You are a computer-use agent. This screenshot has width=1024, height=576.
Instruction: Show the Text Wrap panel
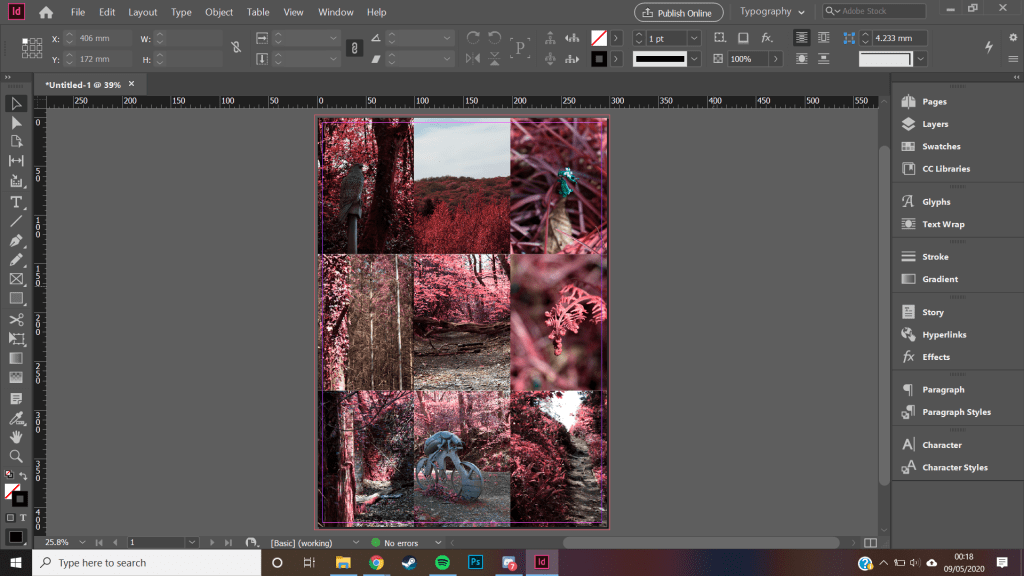(x=942, y=224)
